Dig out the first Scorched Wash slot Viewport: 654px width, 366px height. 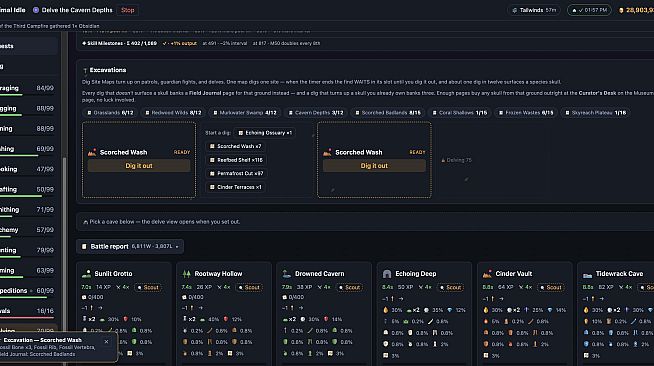pyautogui.click(x=139, y=166)
